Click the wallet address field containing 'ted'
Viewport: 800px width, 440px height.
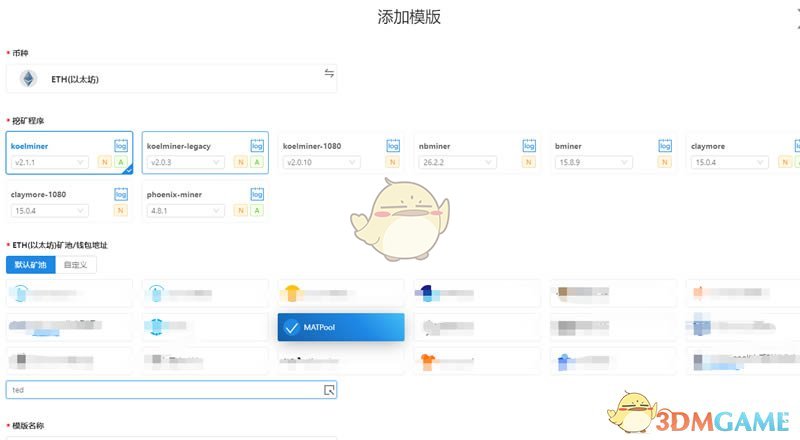(x=160, y=390)
